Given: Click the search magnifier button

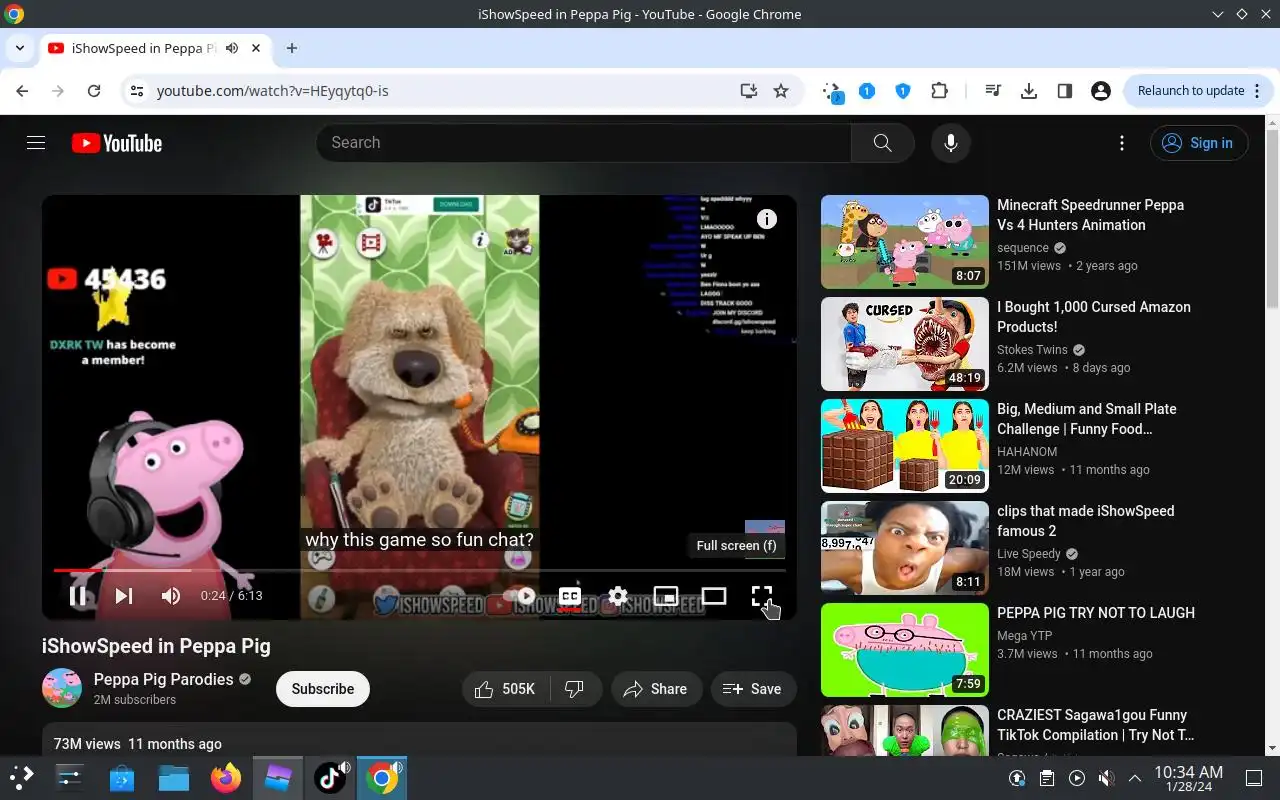Looking at the screenshot, I should point(882,143).
